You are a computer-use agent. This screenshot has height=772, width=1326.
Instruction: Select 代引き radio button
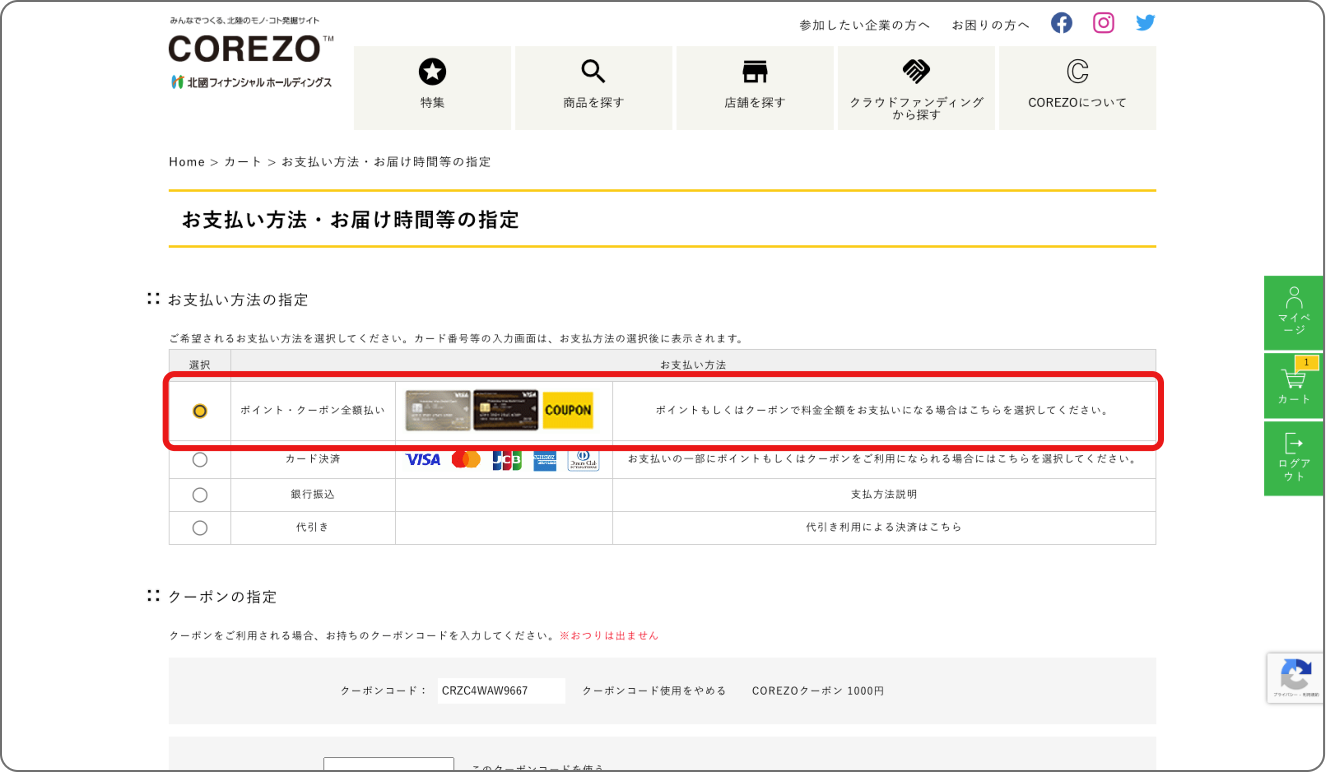coord(200,528)
